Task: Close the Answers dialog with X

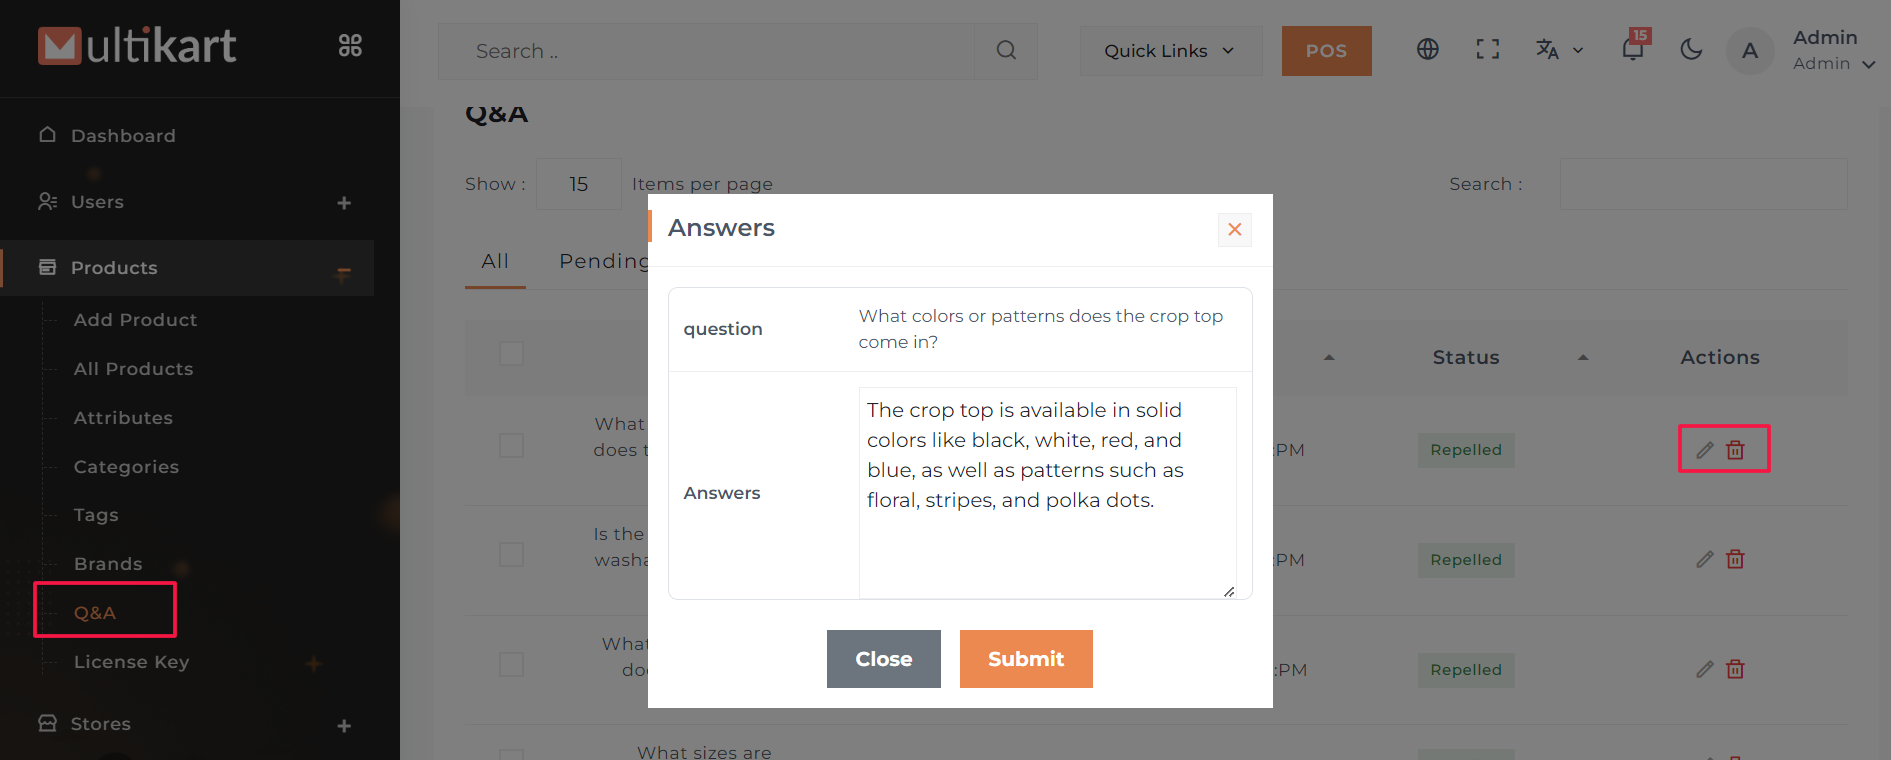Action: [x=1235, y=230]
